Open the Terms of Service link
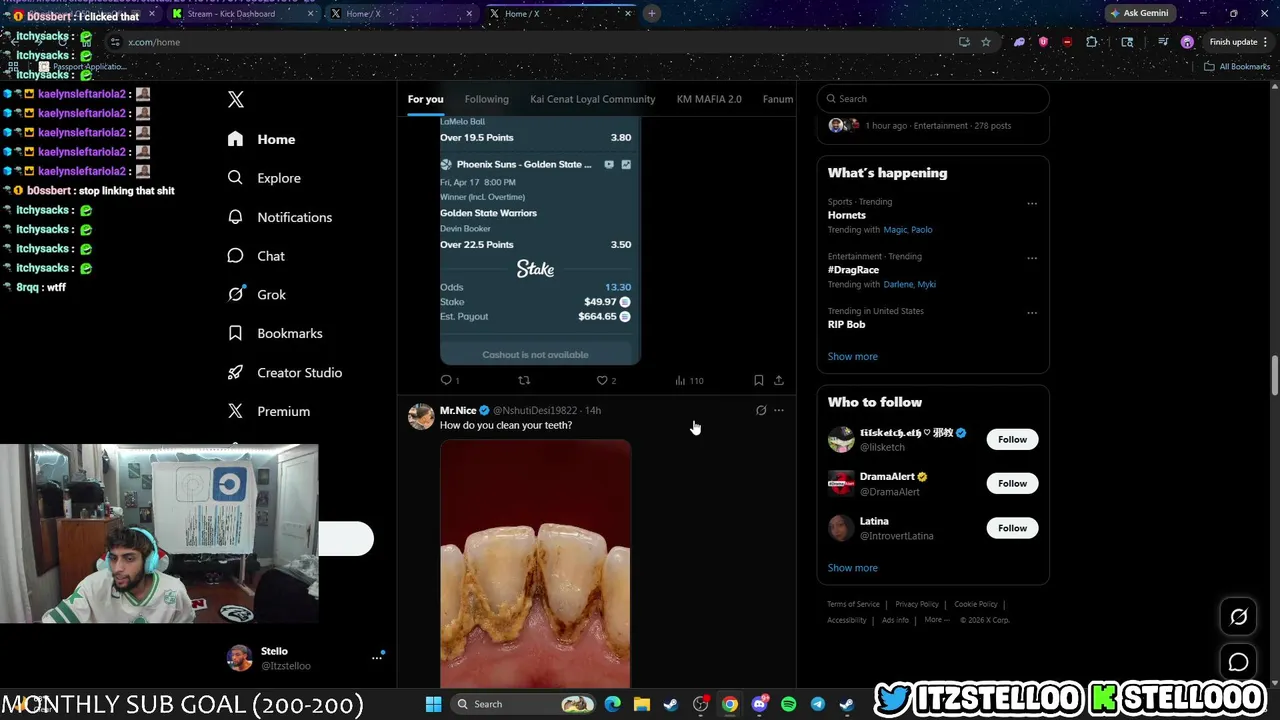The height and width of the screenshot is (720, 1280). [x=853, y=604]
